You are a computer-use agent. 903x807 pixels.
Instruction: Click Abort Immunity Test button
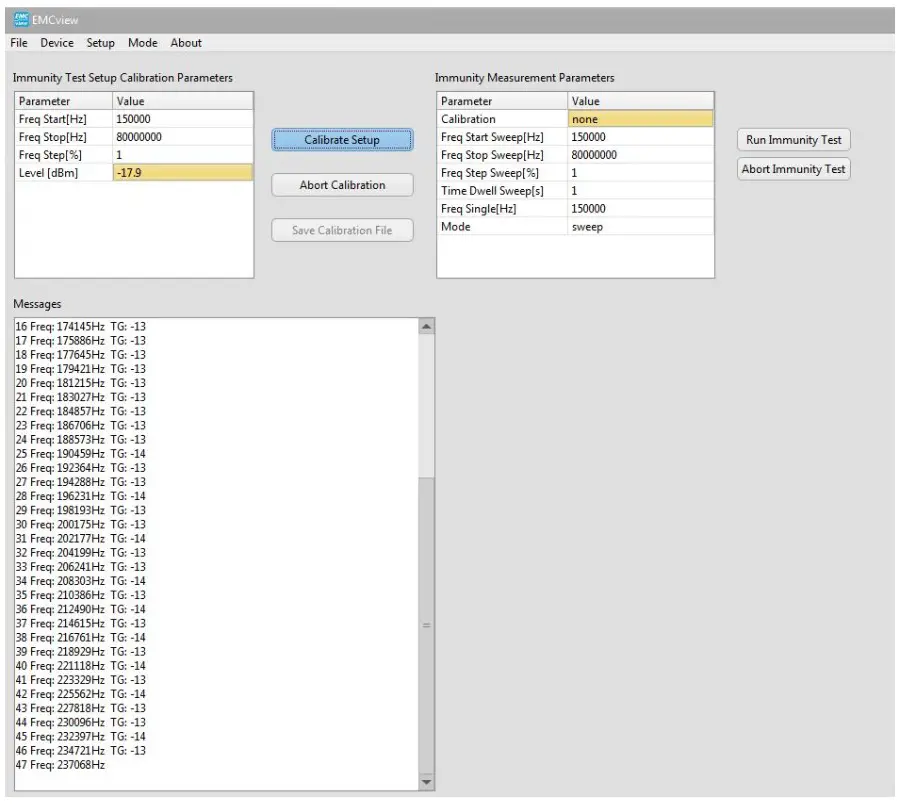coord(794,169)
